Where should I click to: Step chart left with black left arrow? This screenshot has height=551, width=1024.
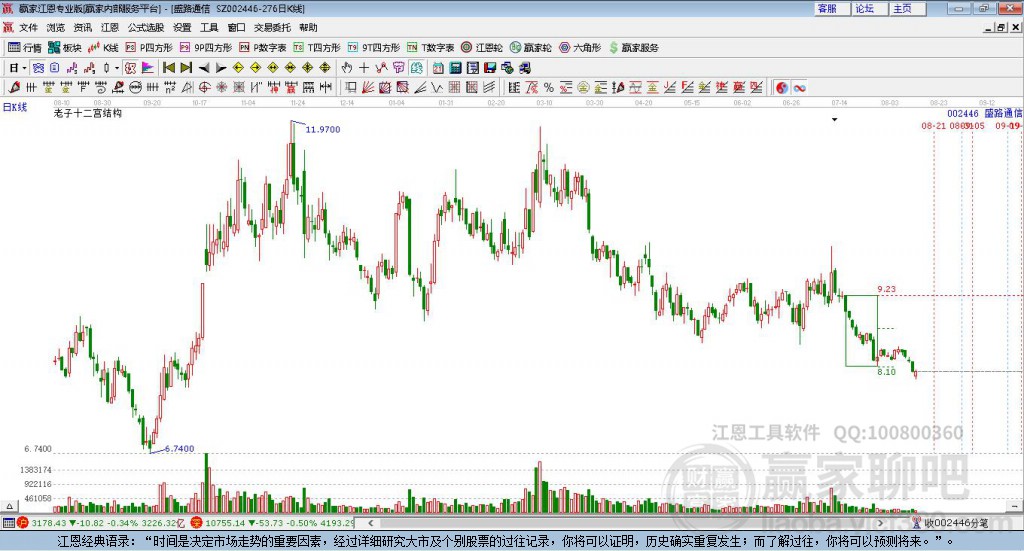pyautogui.click(x=204, y=68)
